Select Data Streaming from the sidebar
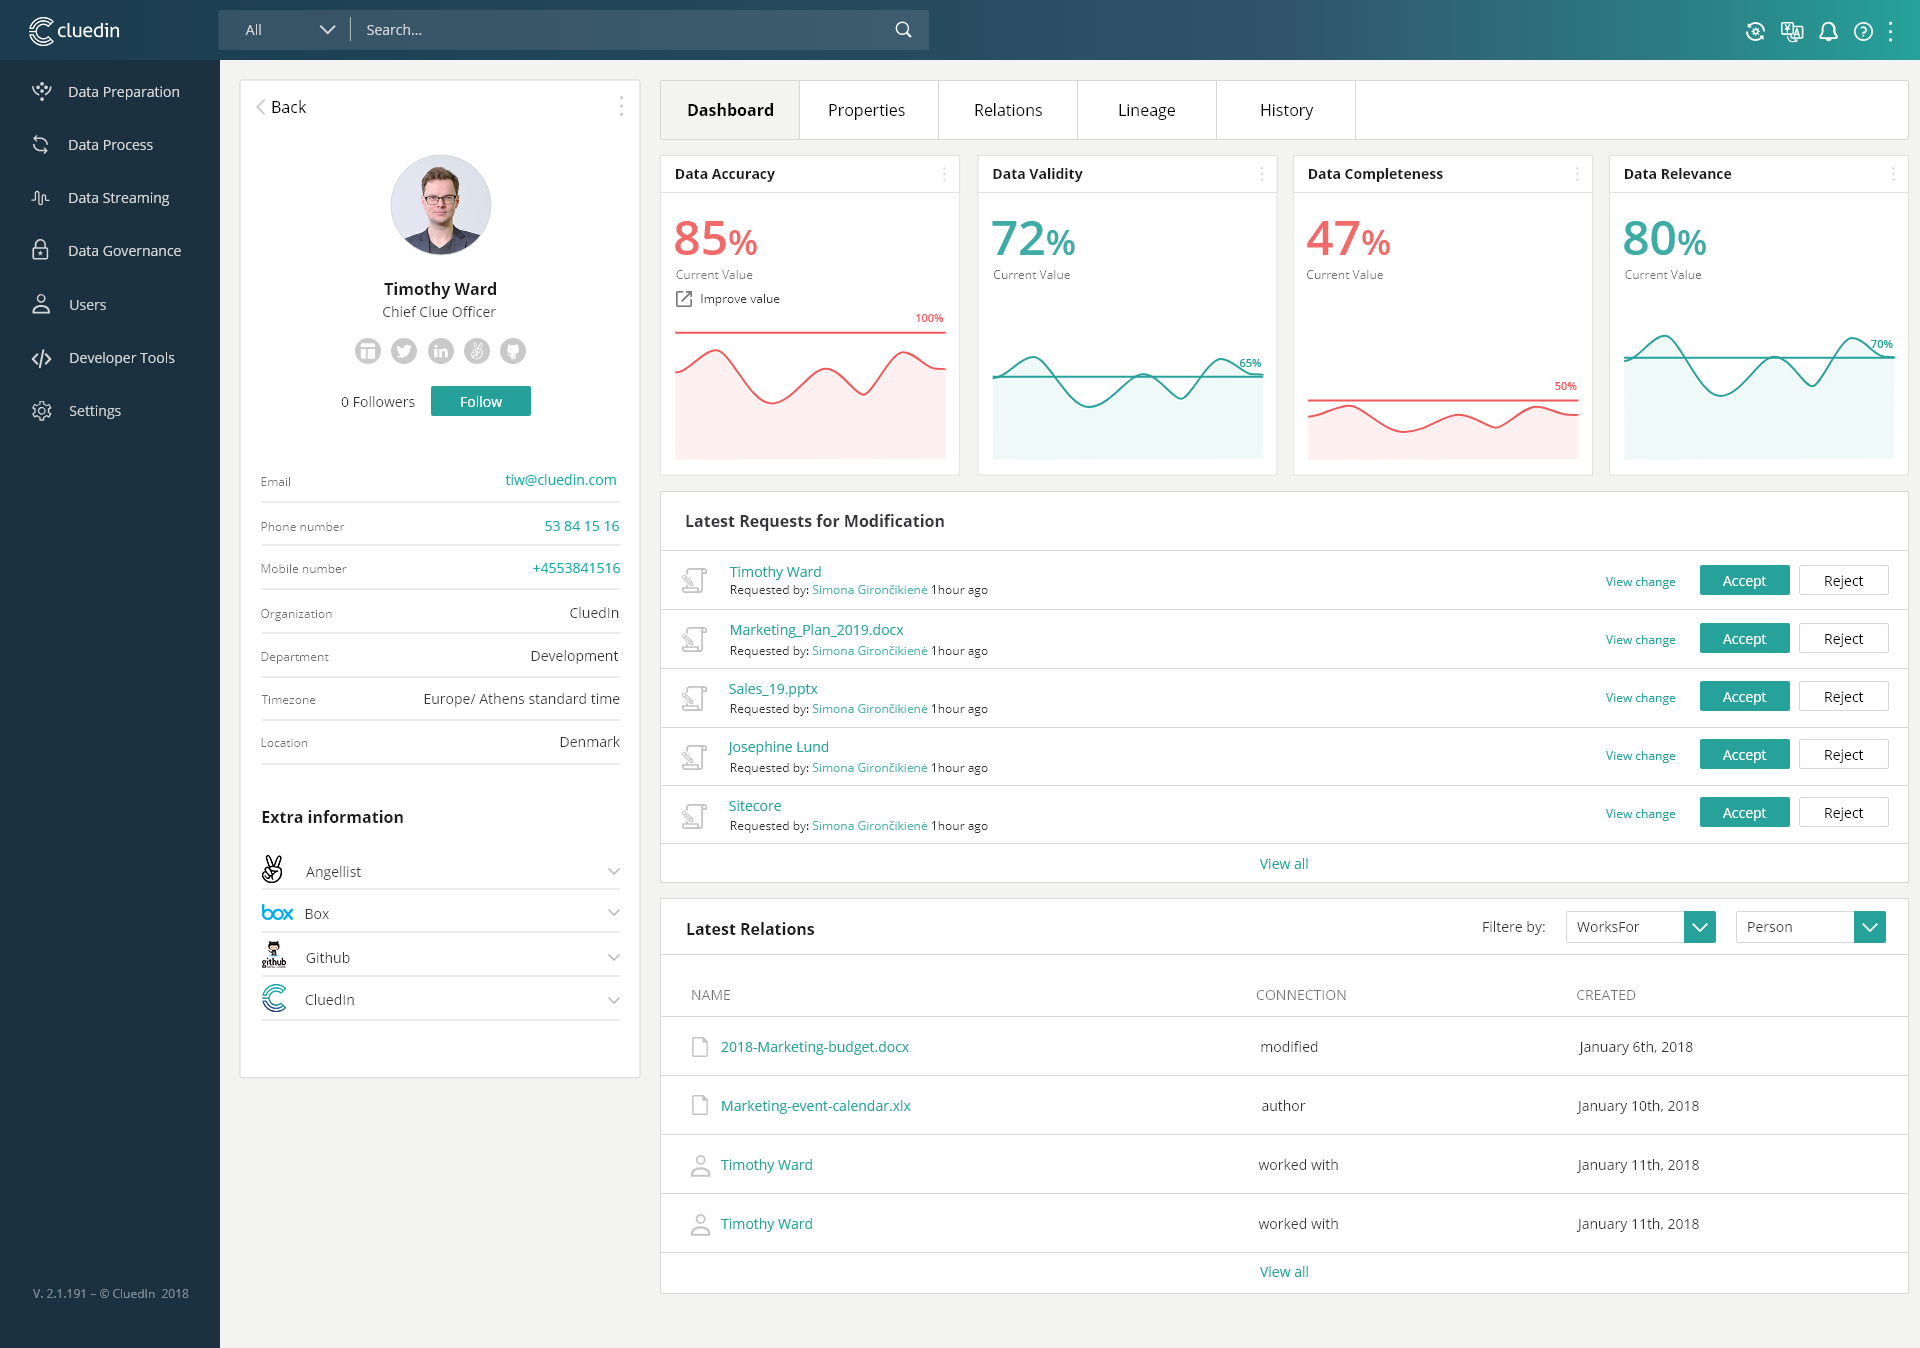 tap(118, 197)
